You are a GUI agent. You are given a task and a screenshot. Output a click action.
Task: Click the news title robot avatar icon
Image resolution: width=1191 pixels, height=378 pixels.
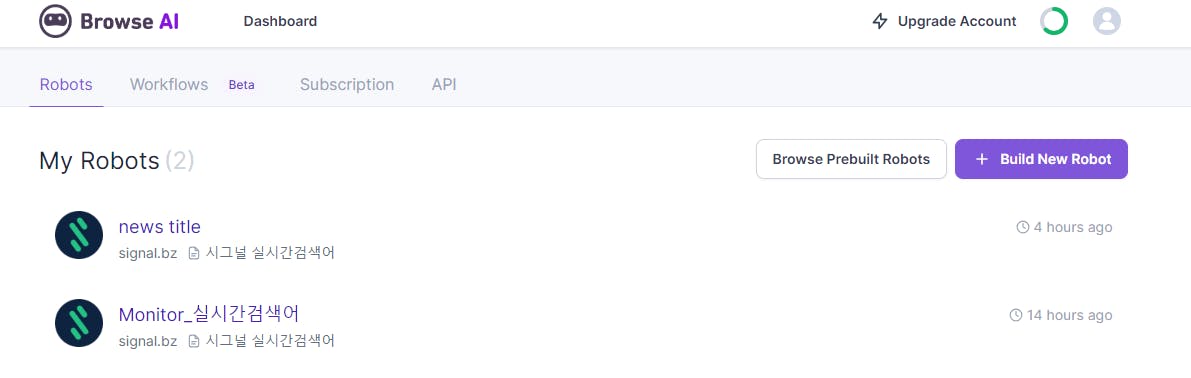[x=79, y=235]
